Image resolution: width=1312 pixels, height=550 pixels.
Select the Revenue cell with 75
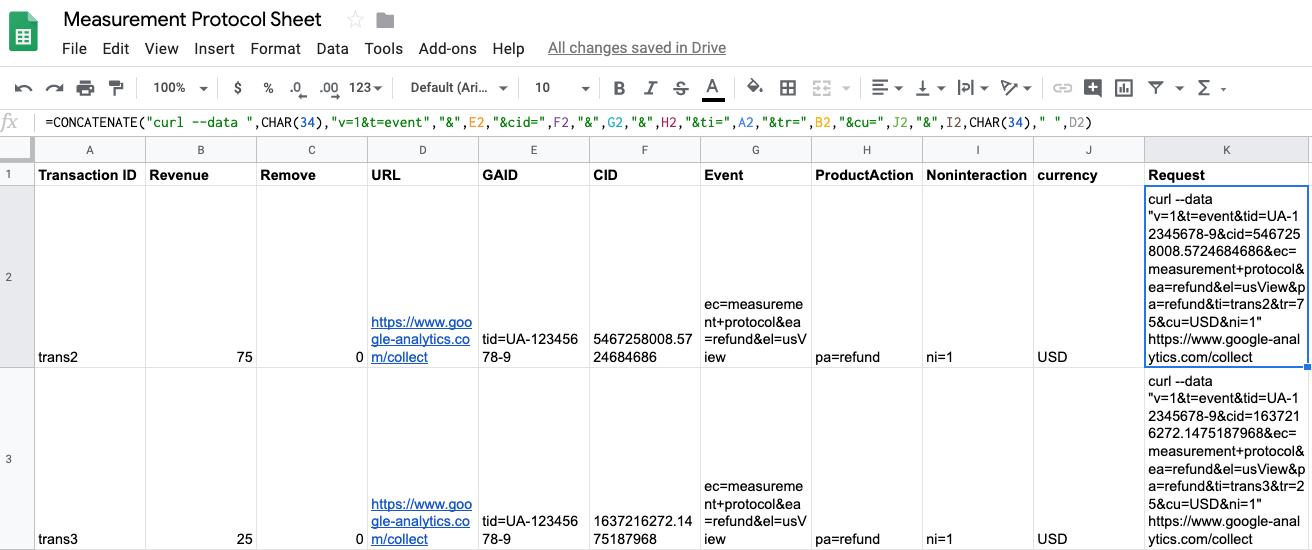(x=201, y=277)
